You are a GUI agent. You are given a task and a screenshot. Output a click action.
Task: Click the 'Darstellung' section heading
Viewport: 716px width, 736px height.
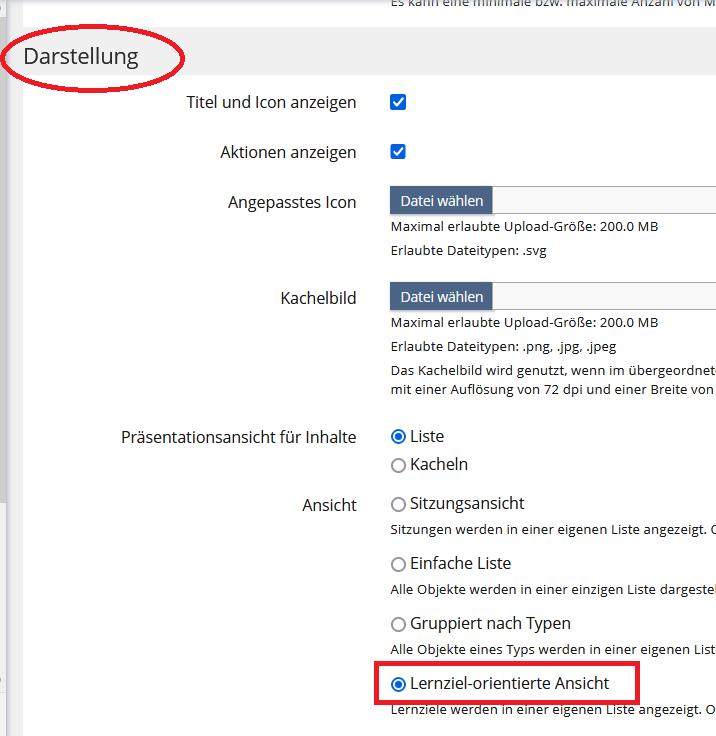point(81,56)
